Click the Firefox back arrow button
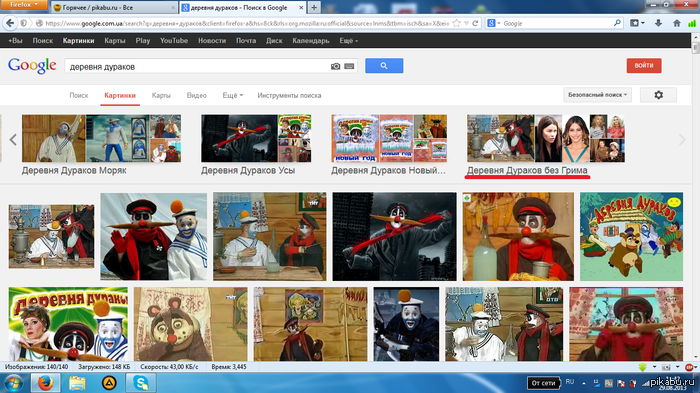 click(10, 23)
